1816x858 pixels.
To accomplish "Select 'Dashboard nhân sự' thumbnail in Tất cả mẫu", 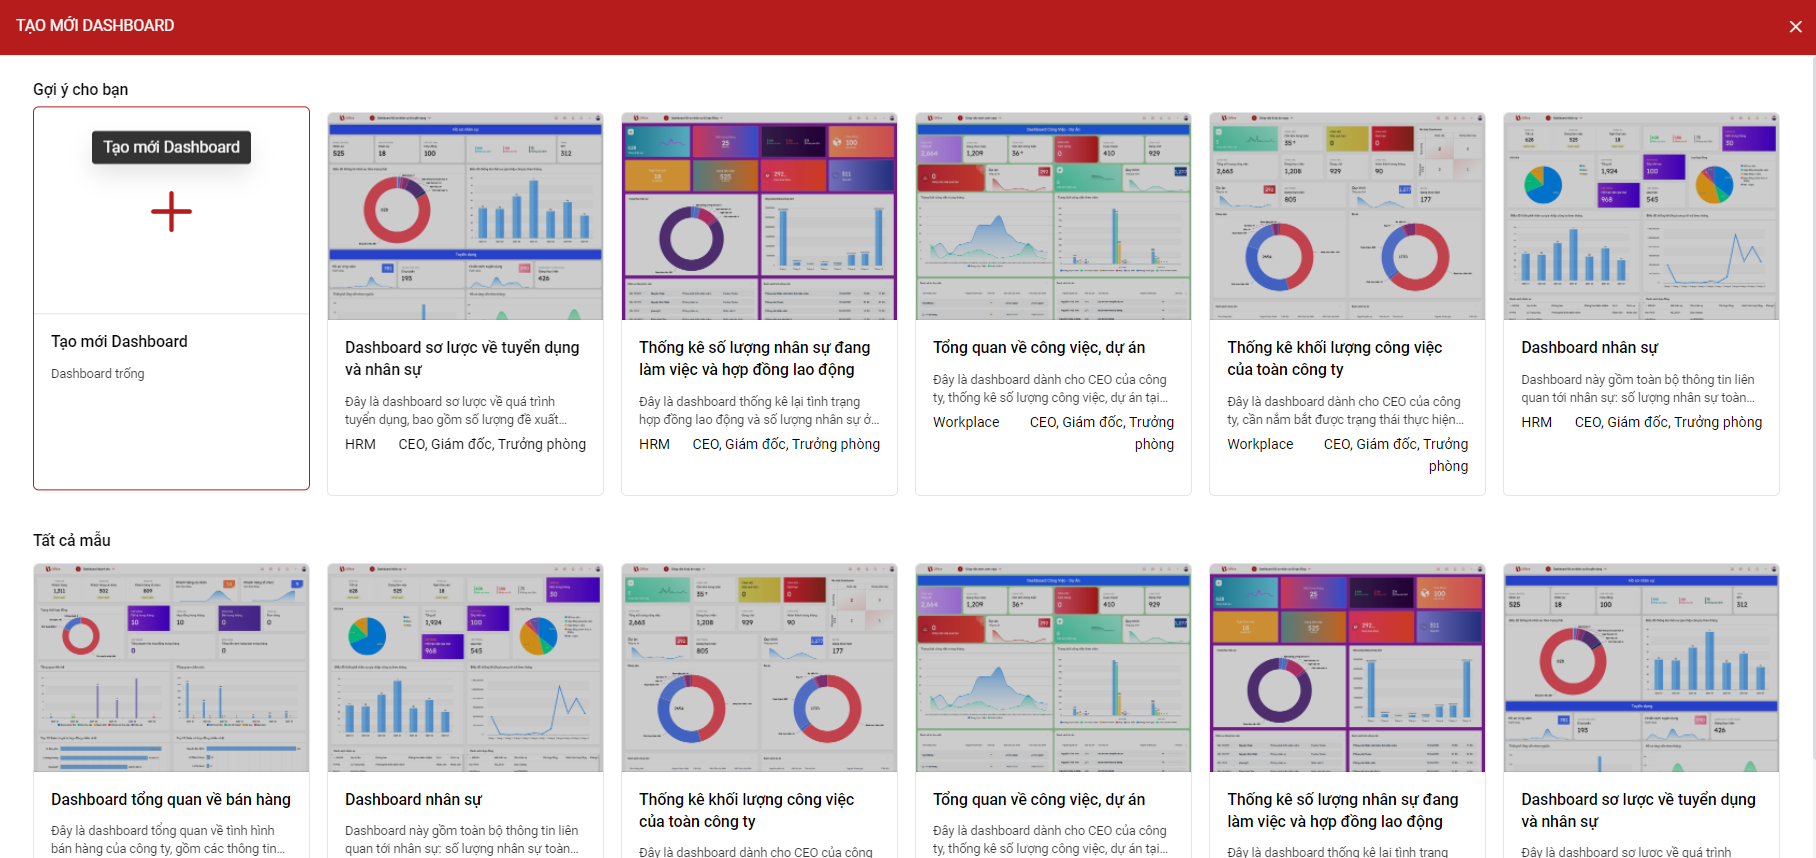I will (x=465, y=667).
